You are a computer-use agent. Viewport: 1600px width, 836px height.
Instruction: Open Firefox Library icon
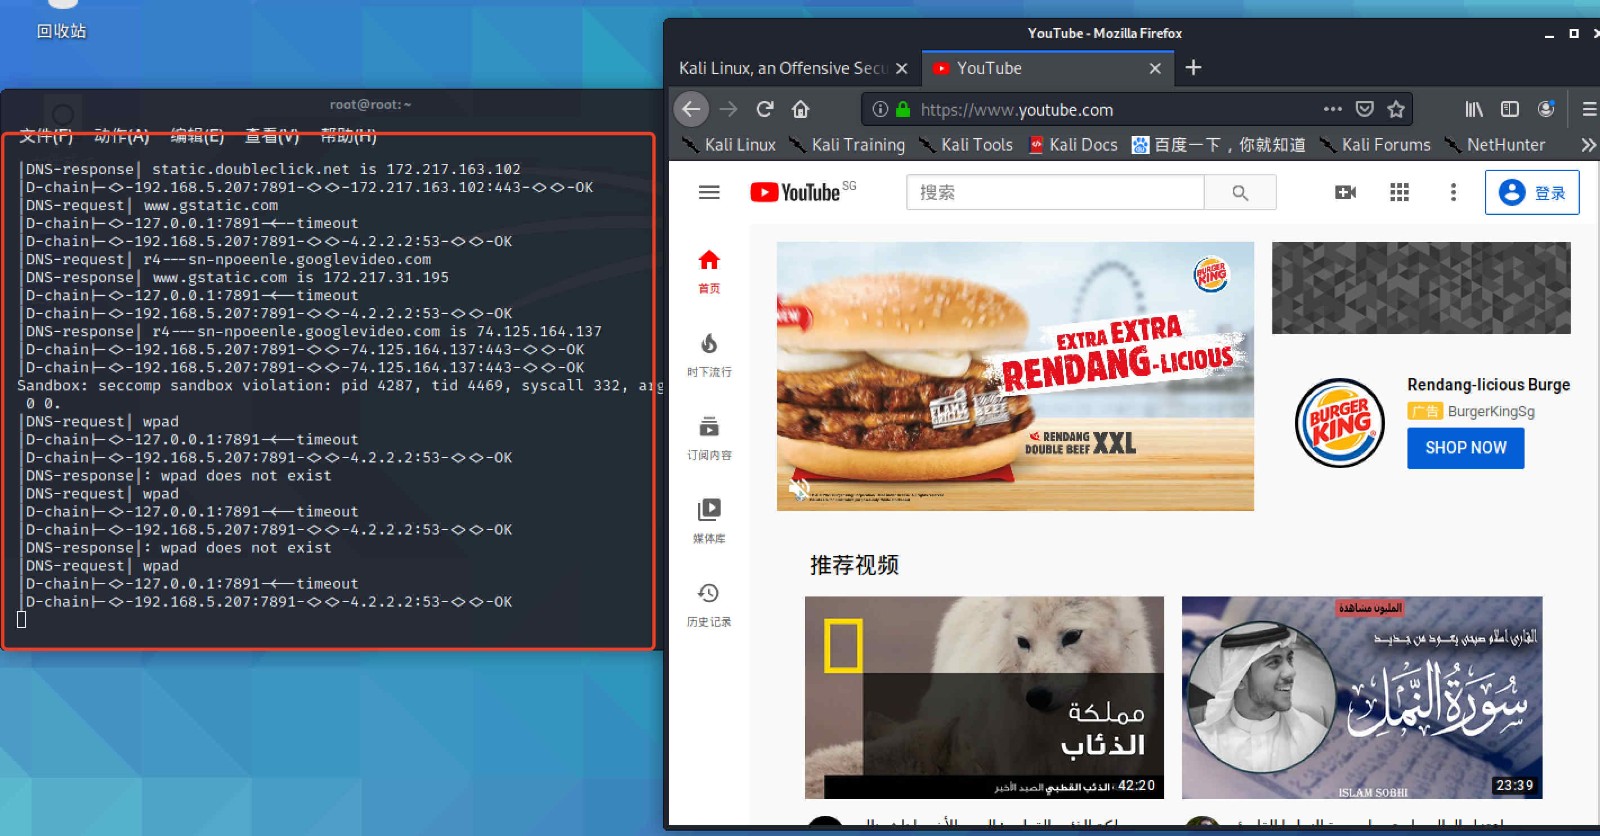[x=1474, y=109]
